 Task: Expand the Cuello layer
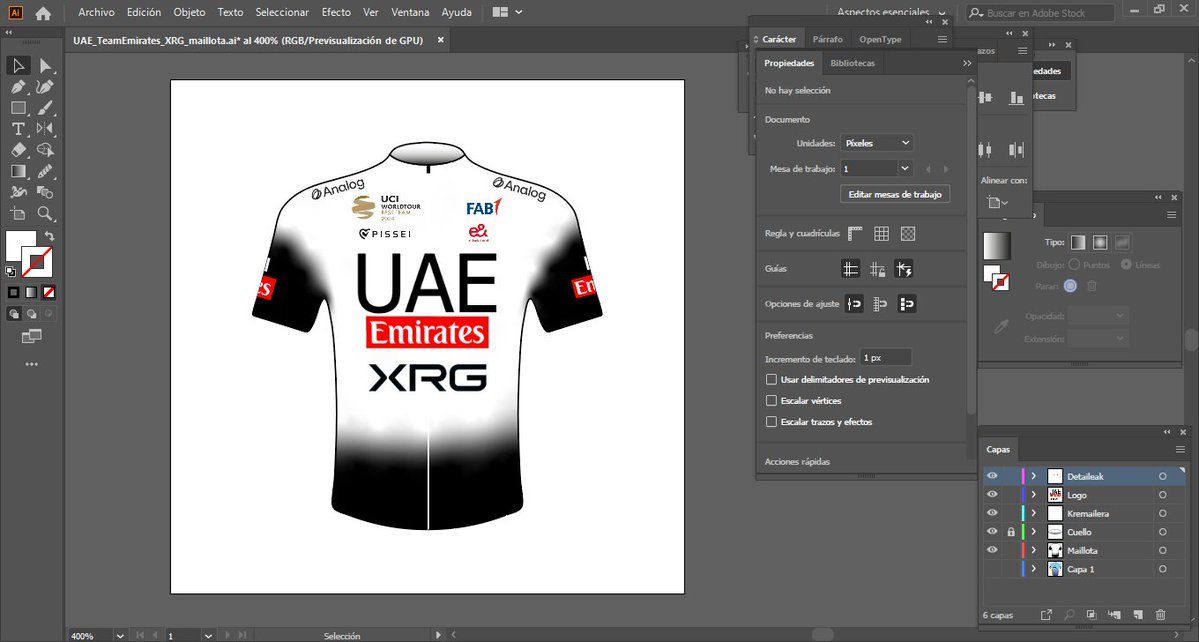pyautogui.click(x=1033, y=532)
